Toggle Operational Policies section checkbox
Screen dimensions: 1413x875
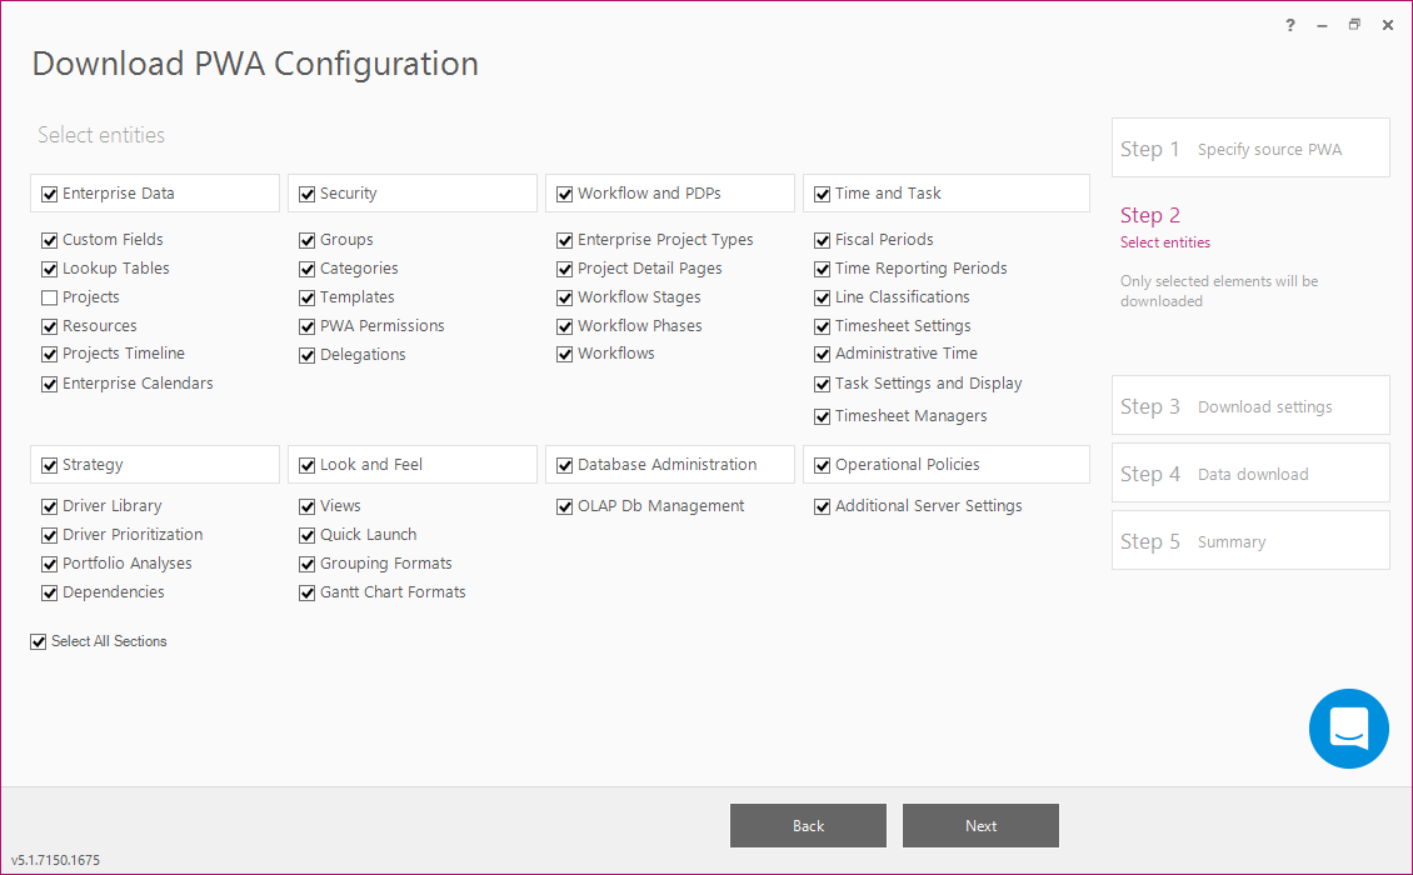pos(822,465)
